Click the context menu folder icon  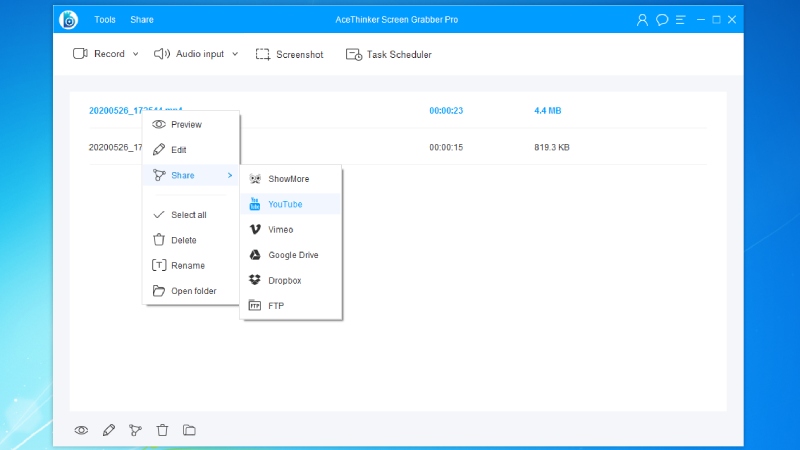pos(159,291)
